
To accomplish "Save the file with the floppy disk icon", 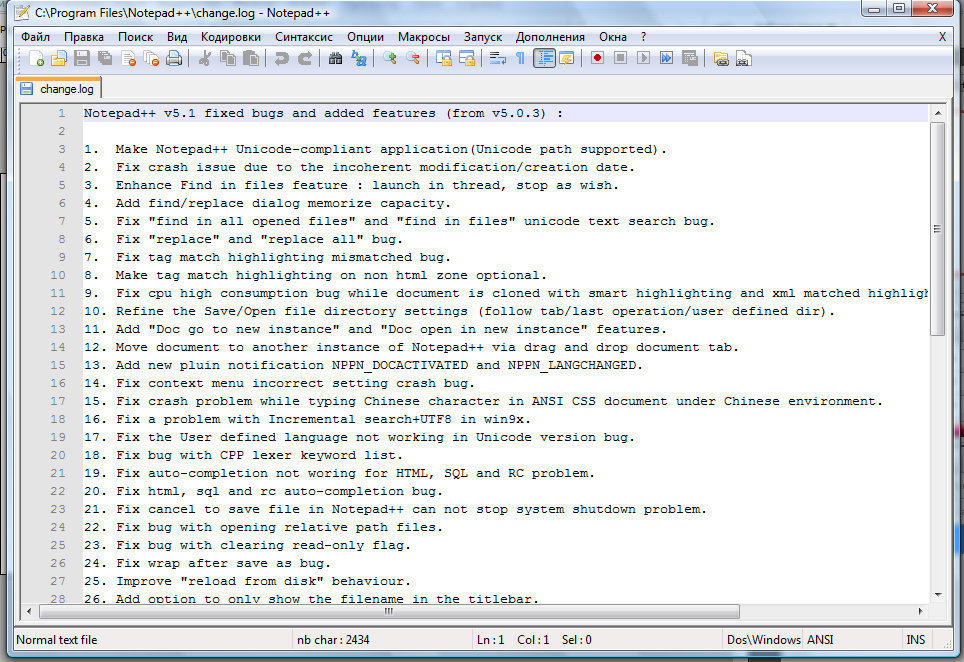I will [x=82, y=58].
